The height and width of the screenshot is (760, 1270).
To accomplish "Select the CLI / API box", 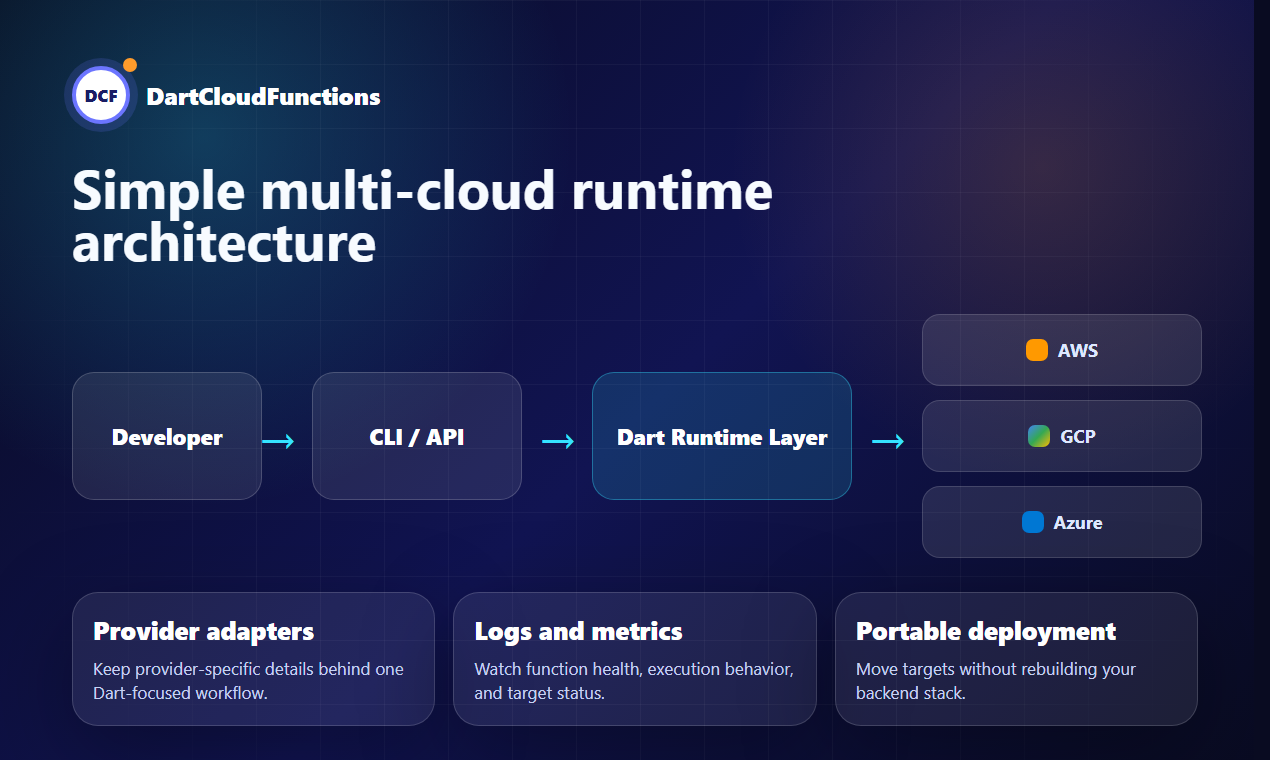I will 417,436.
